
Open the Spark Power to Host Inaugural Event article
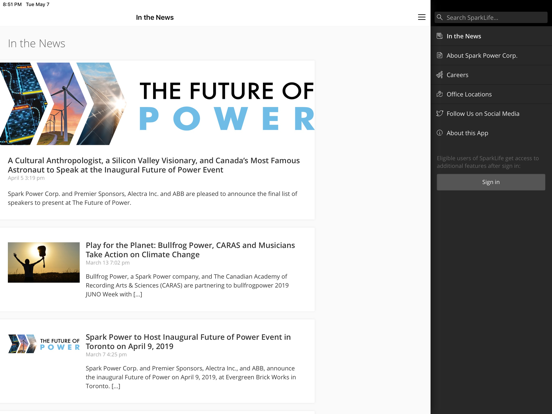pos(188,341)
